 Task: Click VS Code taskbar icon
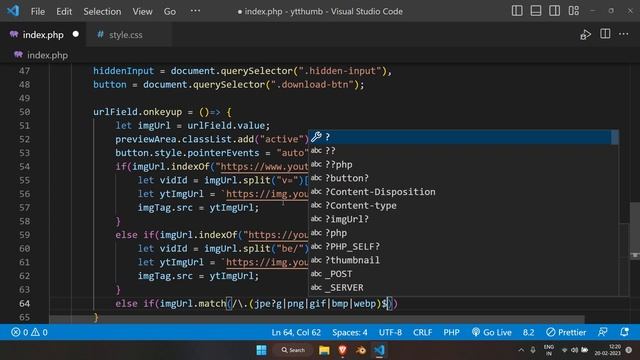[x=379, y=350]
